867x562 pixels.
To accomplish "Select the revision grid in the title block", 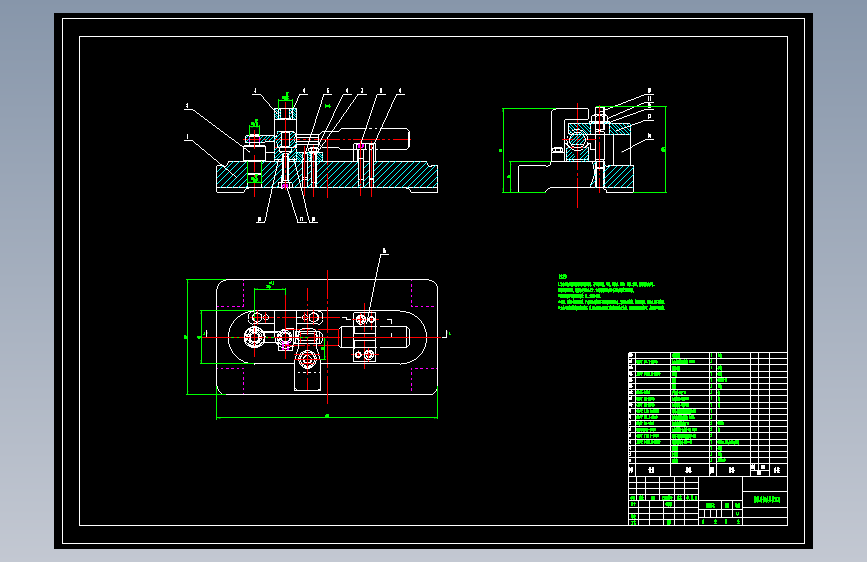I will tap(663, 486).
